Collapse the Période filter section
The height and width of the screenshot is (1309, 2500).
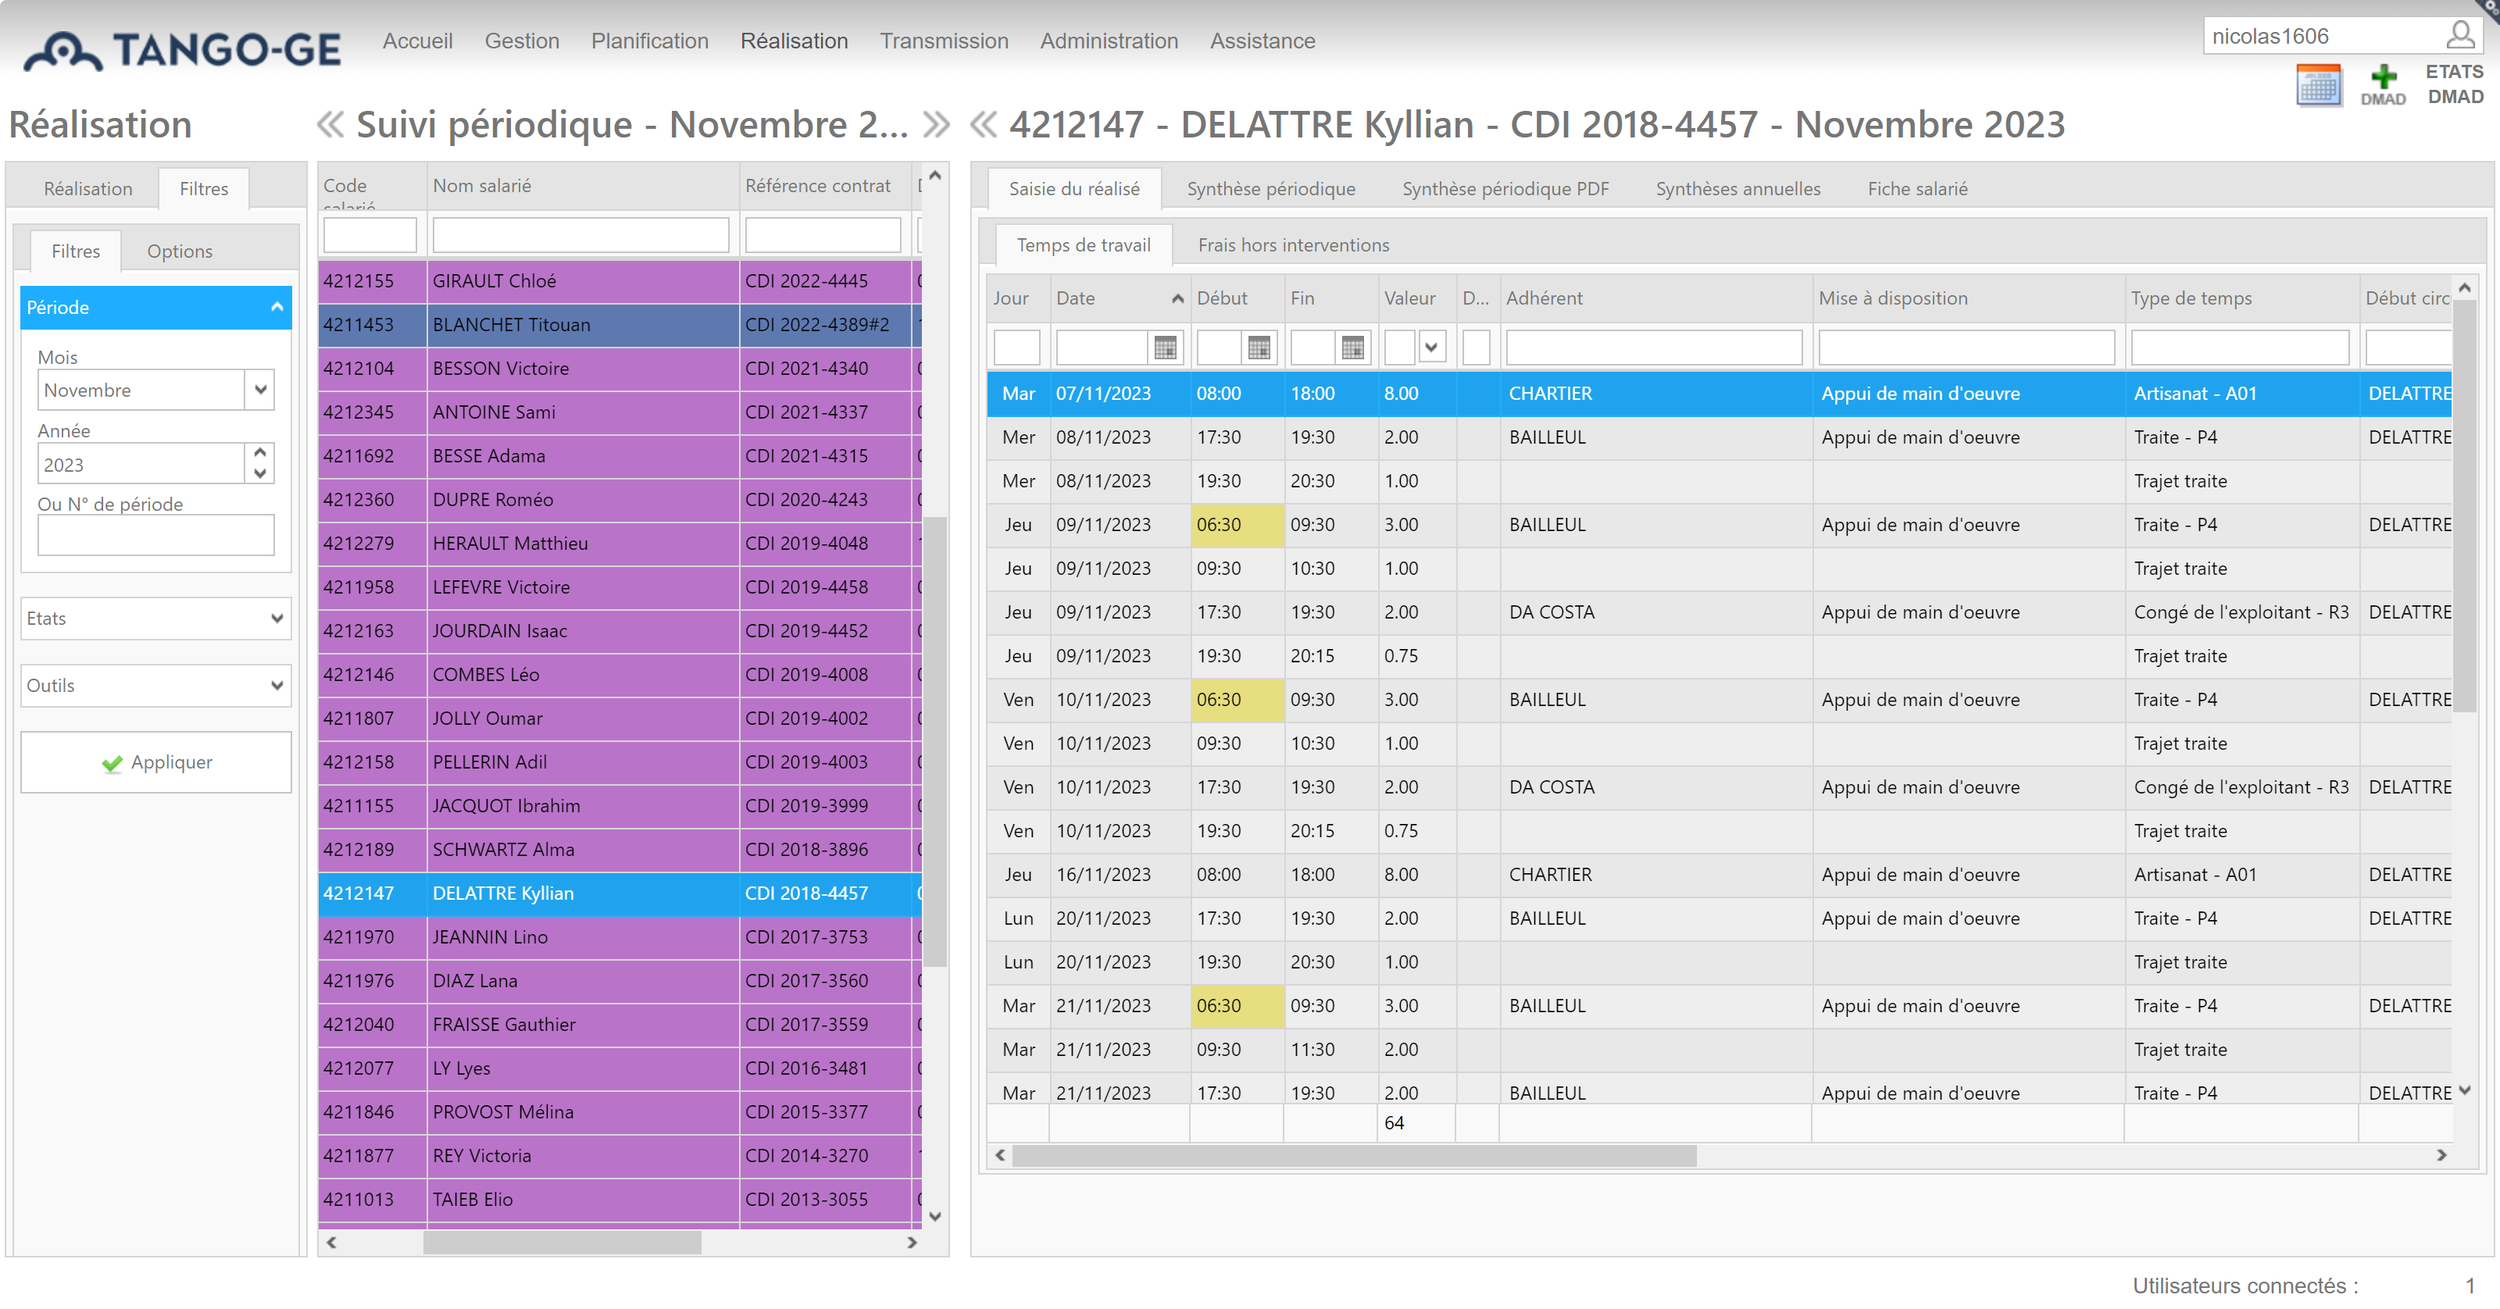click(x=277, y=307)
